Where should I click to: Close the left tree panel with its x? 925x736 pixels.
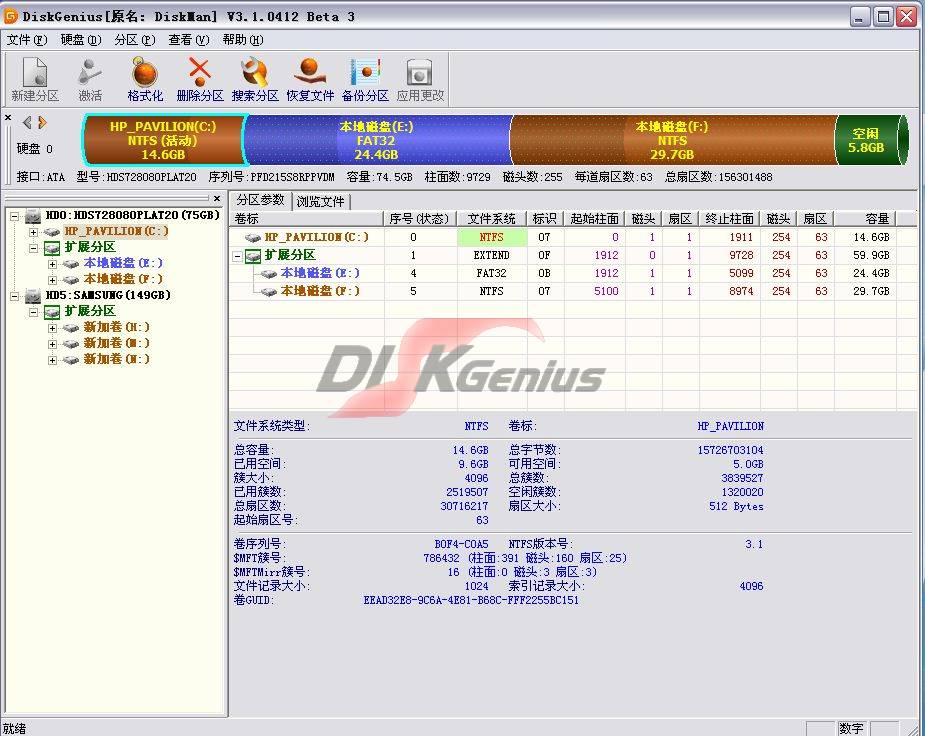coord(217,199)
